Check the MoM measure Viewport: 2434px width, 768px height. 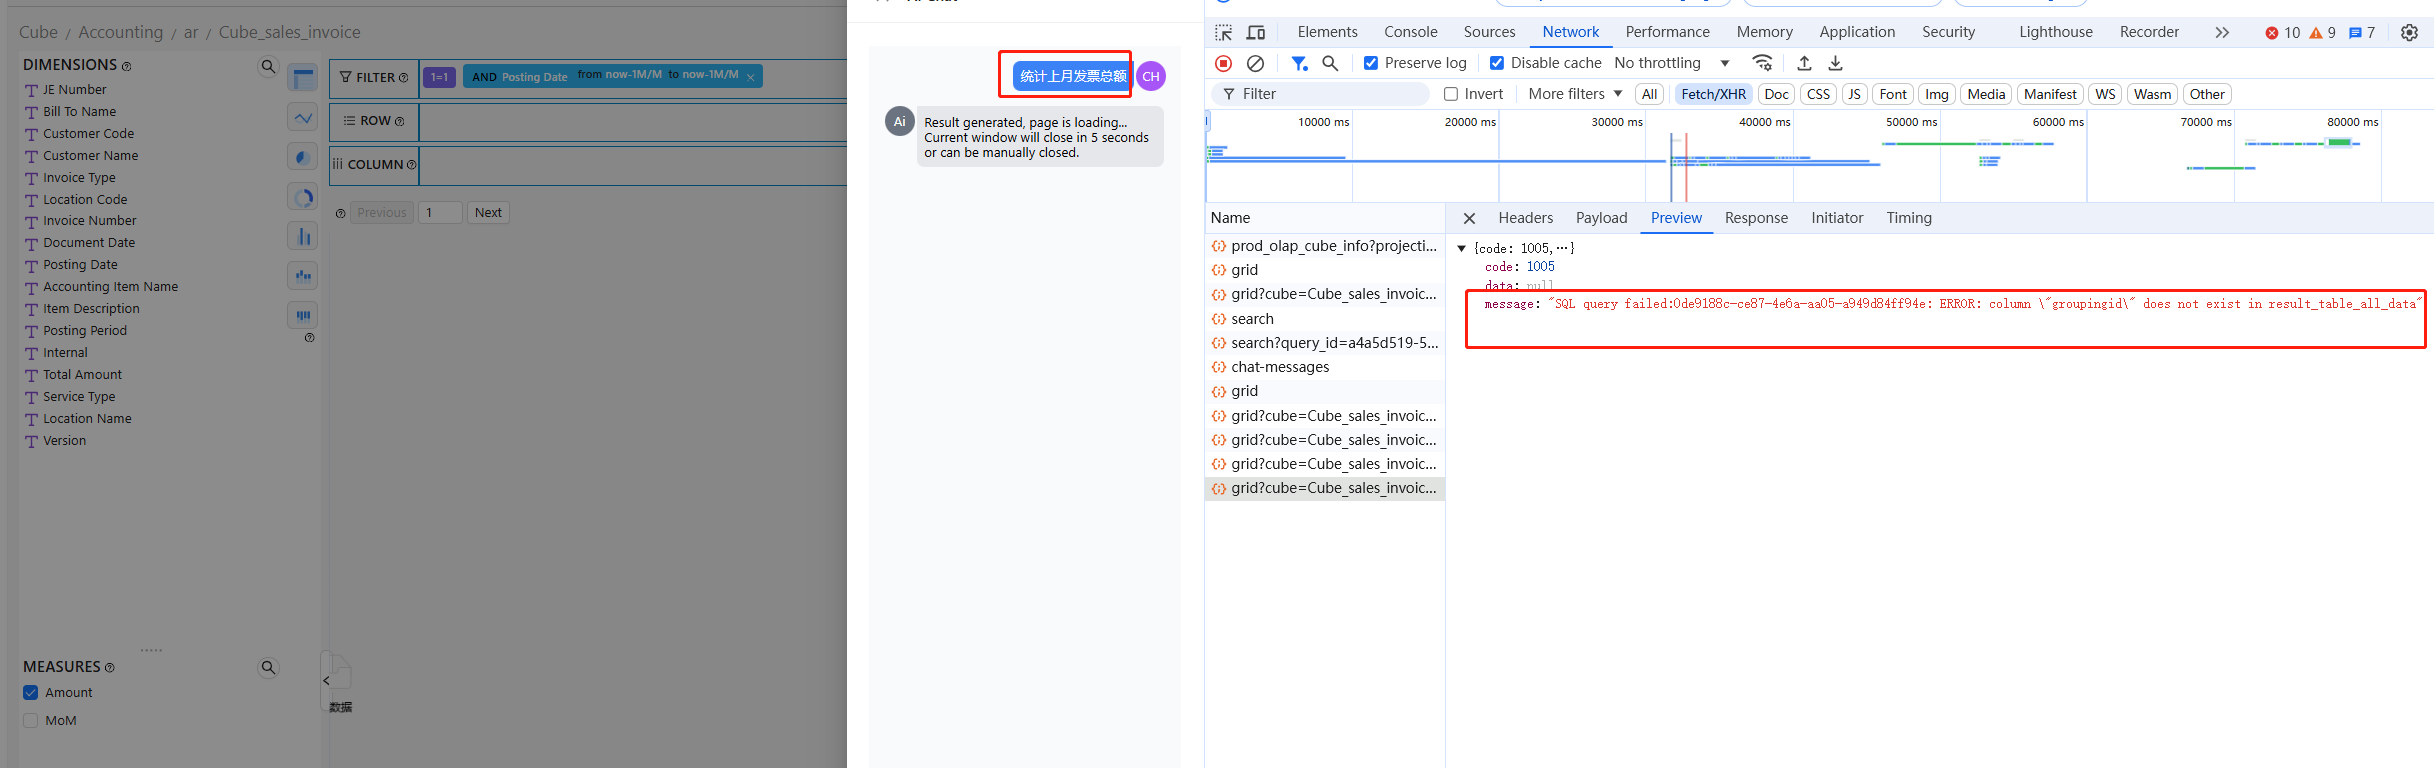[x=31, y=720]
